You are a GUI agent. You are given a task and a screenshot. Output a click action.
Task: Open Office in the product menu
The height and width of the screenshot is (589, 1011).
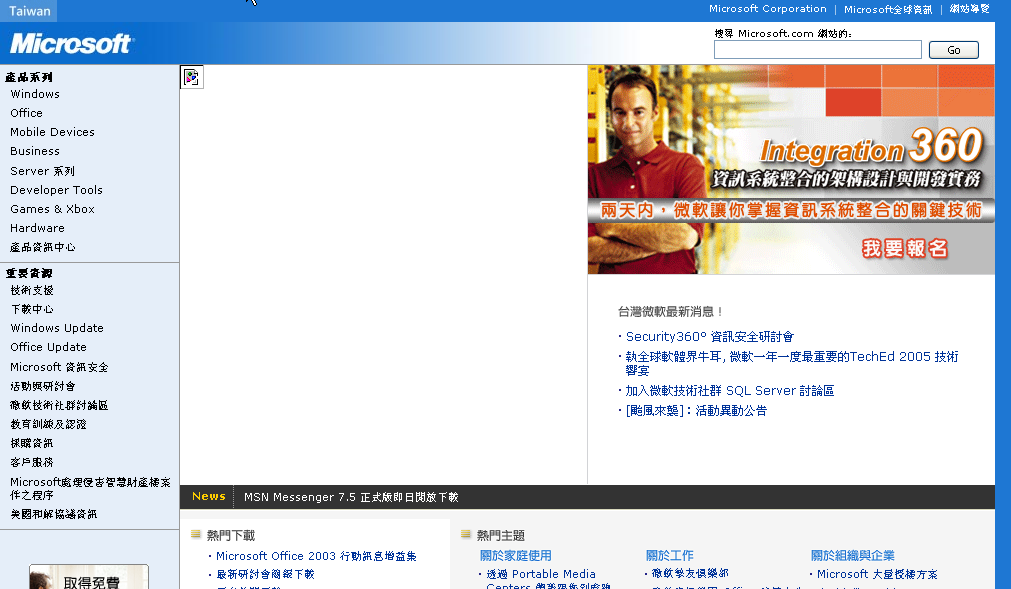pyautogui.click(x=26, y=113)
